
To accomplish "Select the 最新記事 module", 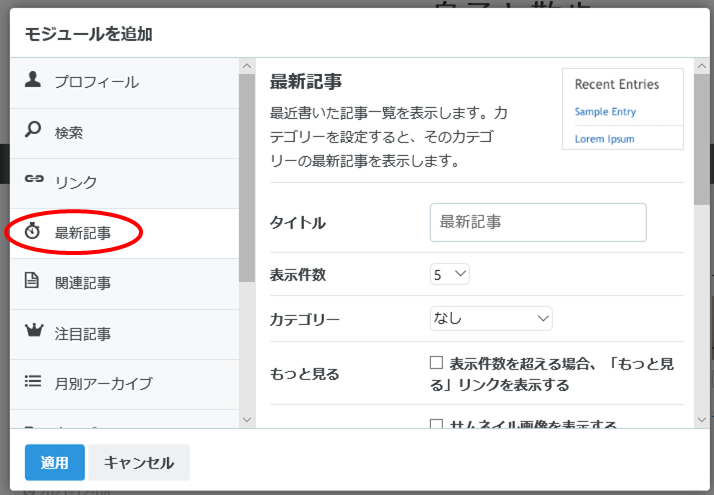I will coord(124,234).
